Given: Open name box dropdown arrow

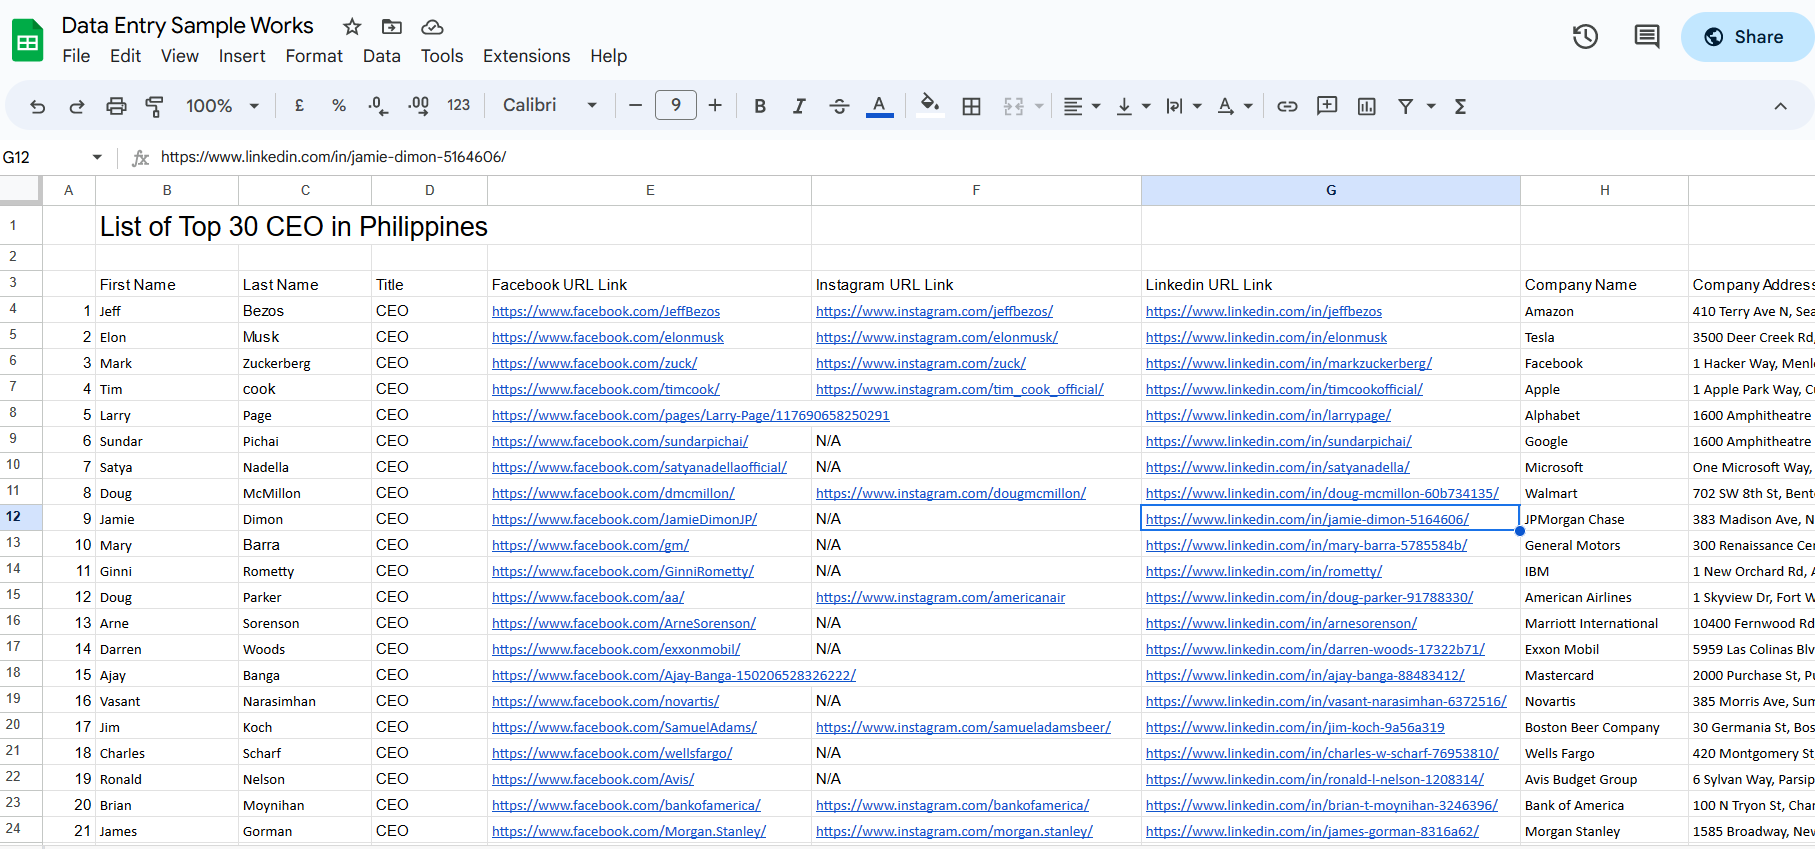Looking at the screenshot, I should pyautogui.click(x=97, y=157).
